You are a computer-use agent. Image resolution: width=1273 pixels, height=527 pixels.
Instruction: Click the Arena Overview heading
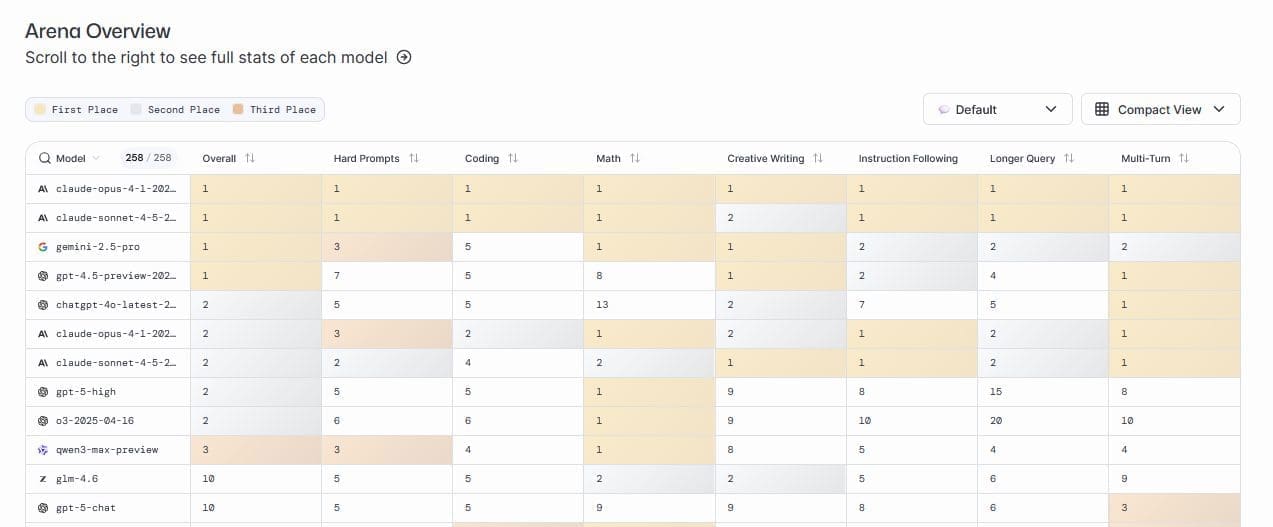(98, 31)
